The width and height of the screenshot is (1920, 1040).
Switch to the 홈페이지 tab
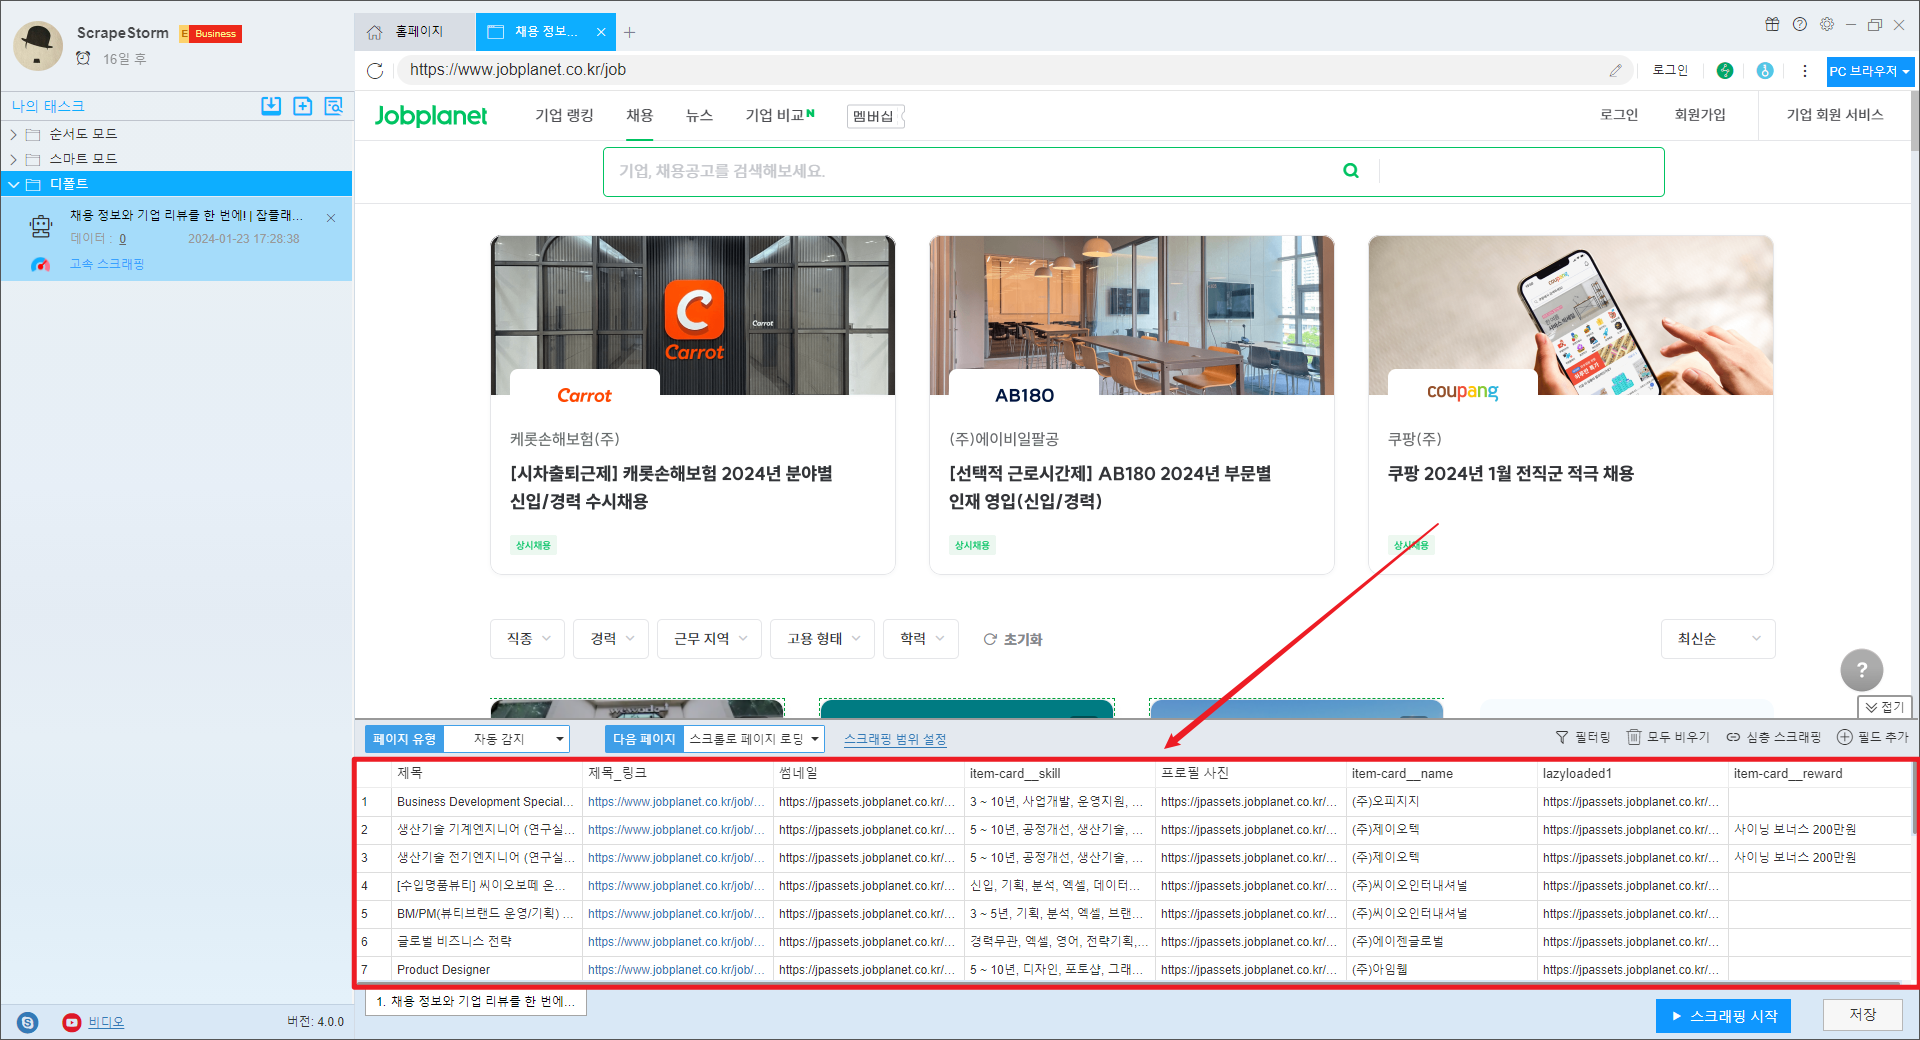[x=413, y=32]
